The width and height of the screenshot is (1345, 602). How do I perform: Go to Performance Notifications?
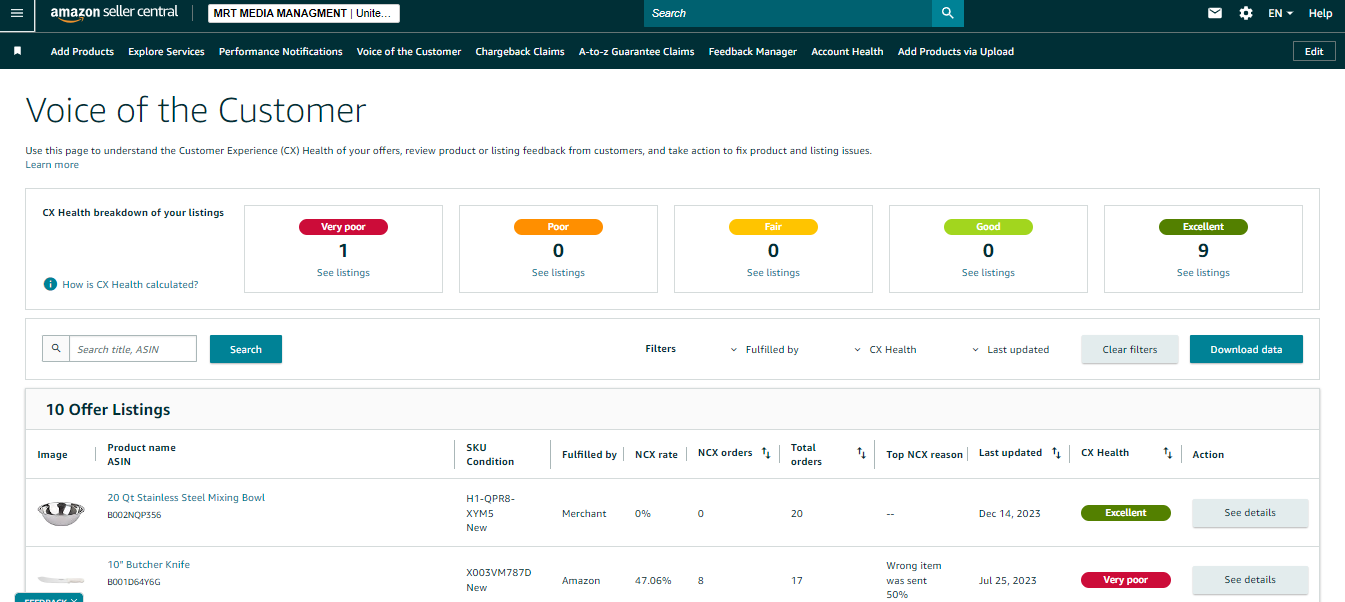(x=281, y=51)
